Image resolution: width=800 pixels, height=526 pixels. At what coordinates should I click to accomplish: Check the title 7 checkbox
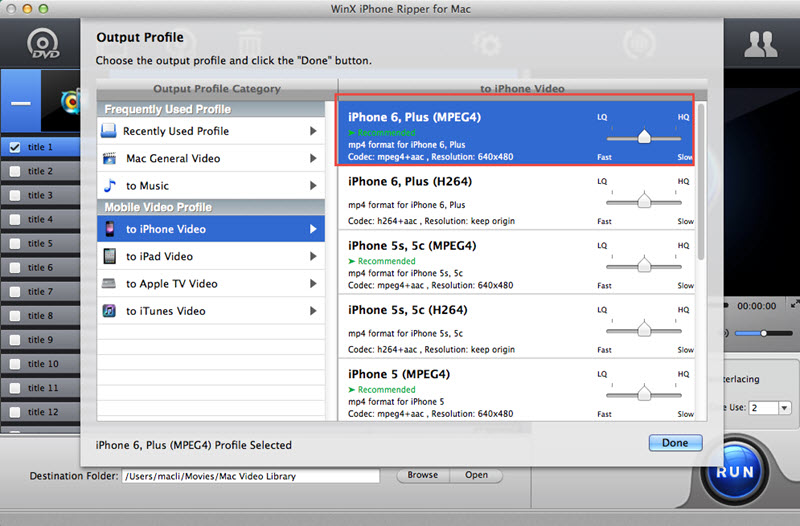click(x=15, y=291)
